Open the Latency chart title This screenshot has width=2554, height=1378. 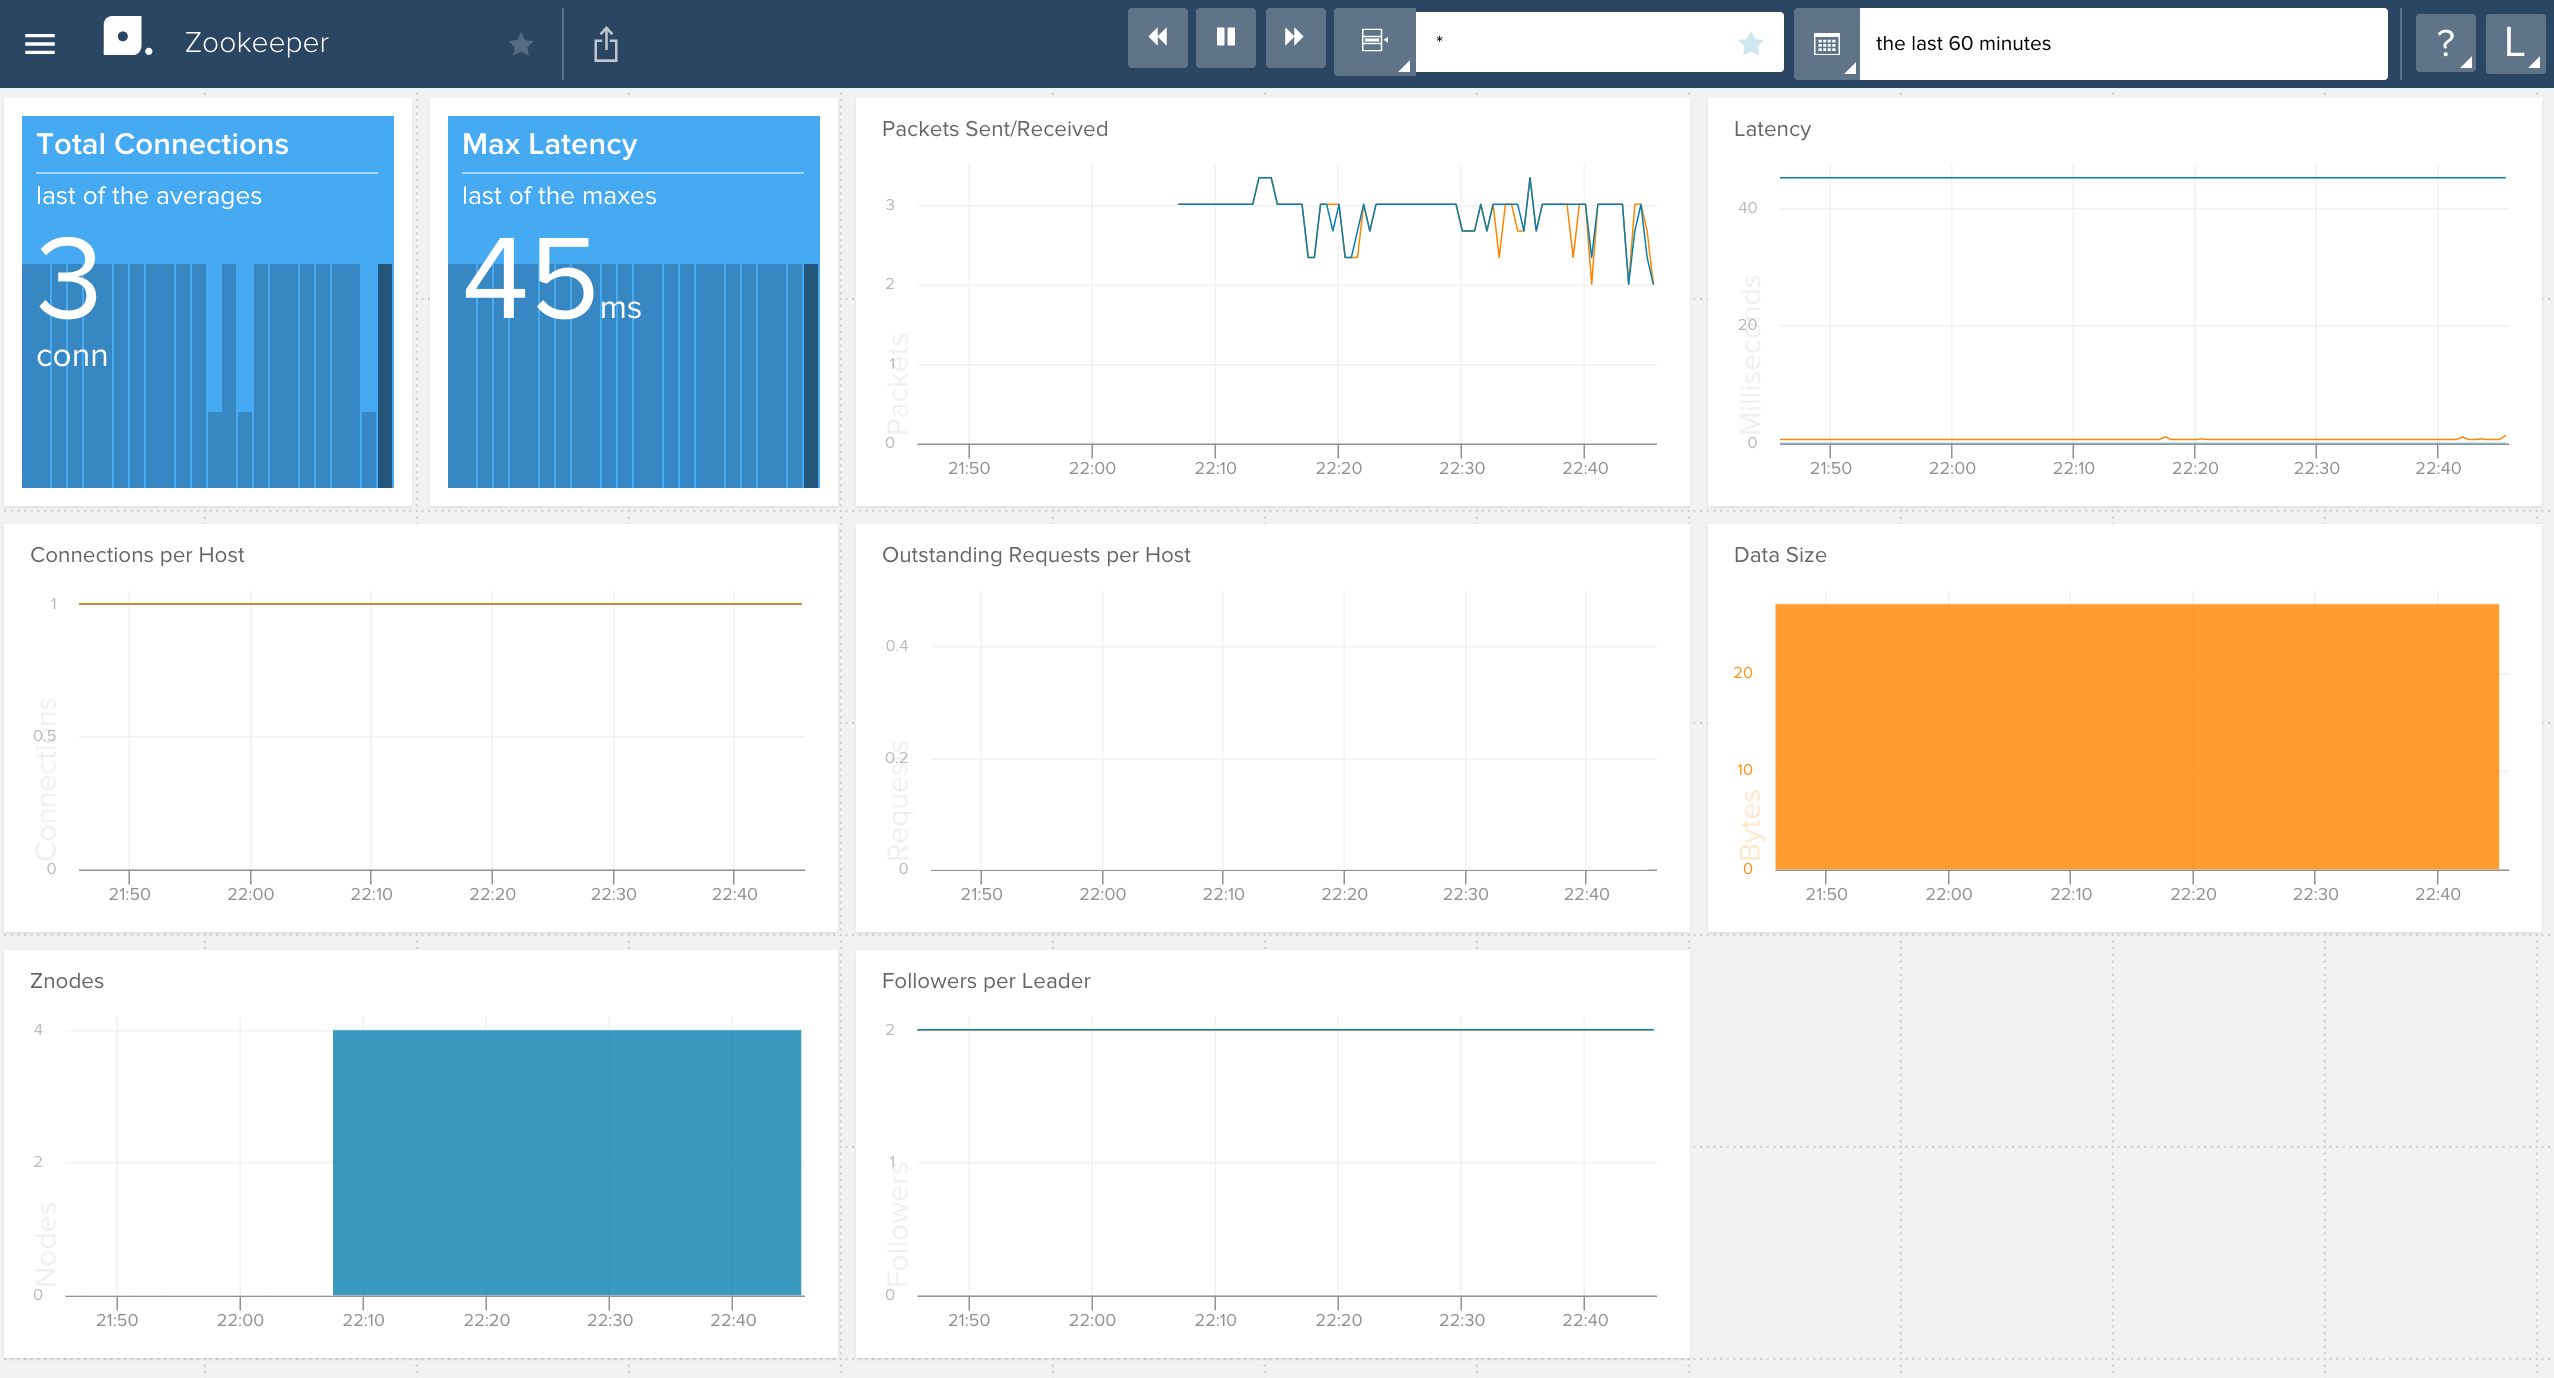point(1772,129)
